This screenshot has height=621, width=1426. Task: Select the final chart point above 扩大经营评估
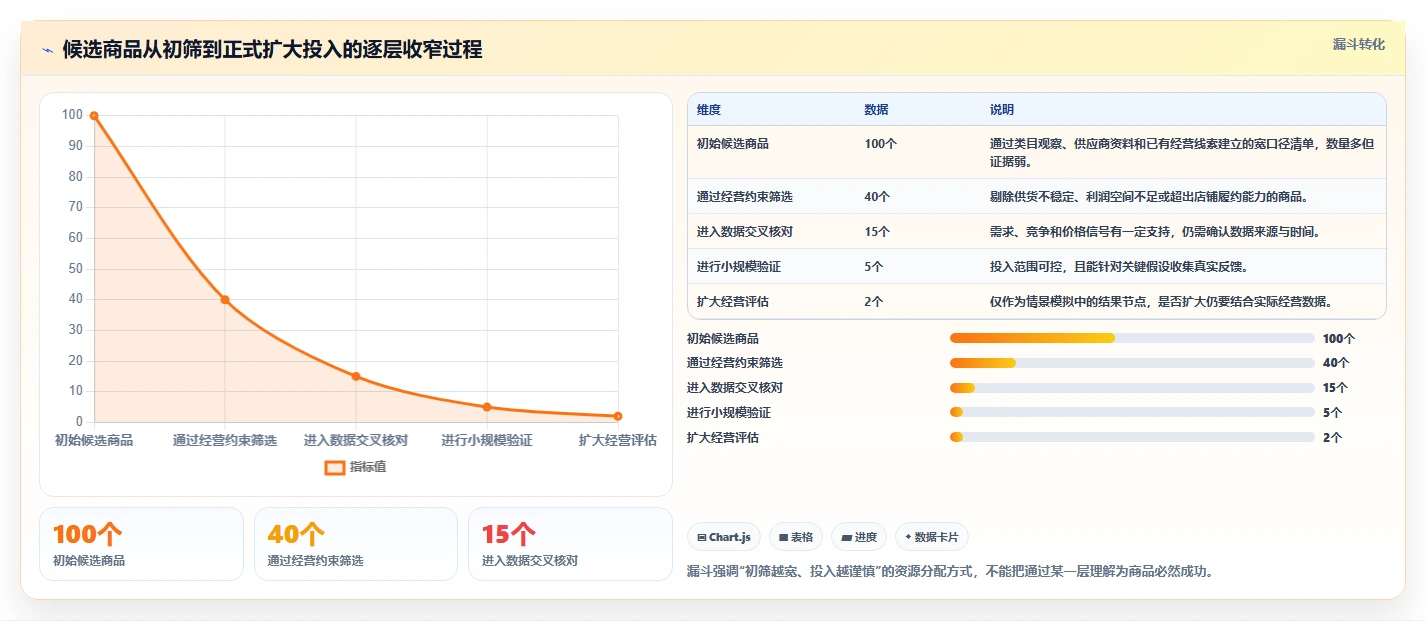[618, 416]
